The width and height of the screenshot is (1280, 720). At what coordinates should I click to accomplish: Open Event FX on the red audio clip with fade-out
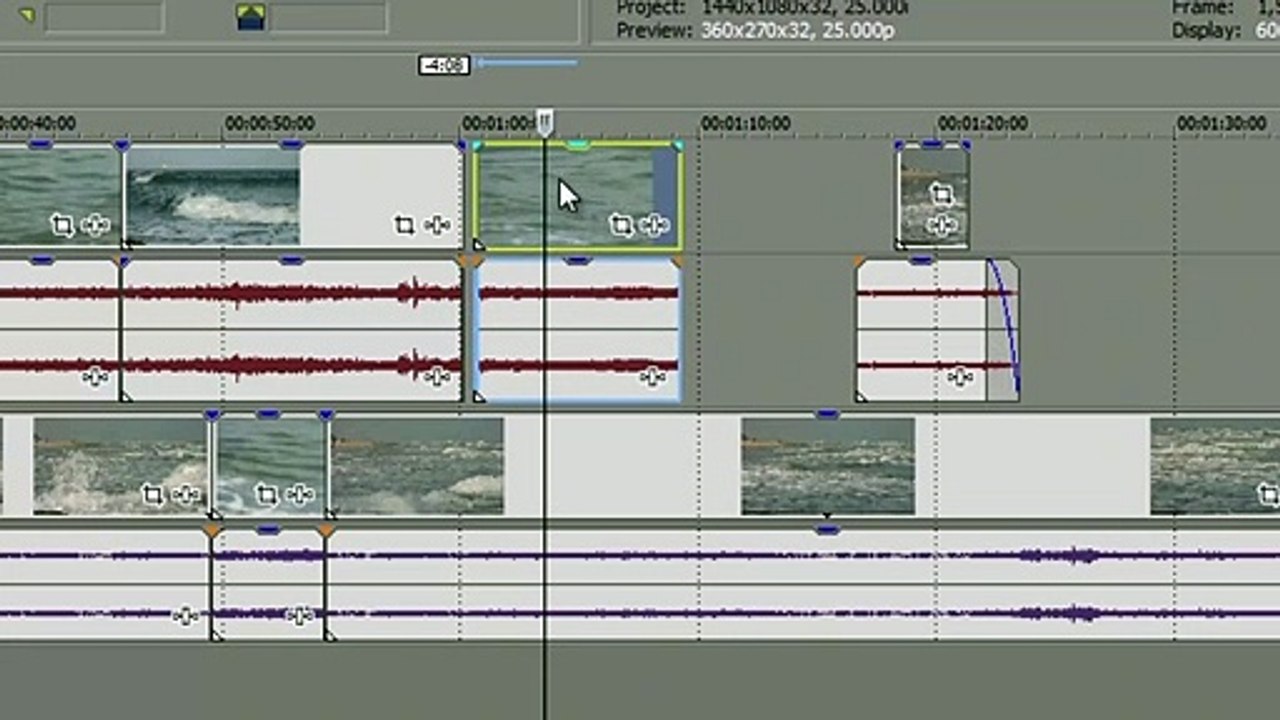[960, 377]
